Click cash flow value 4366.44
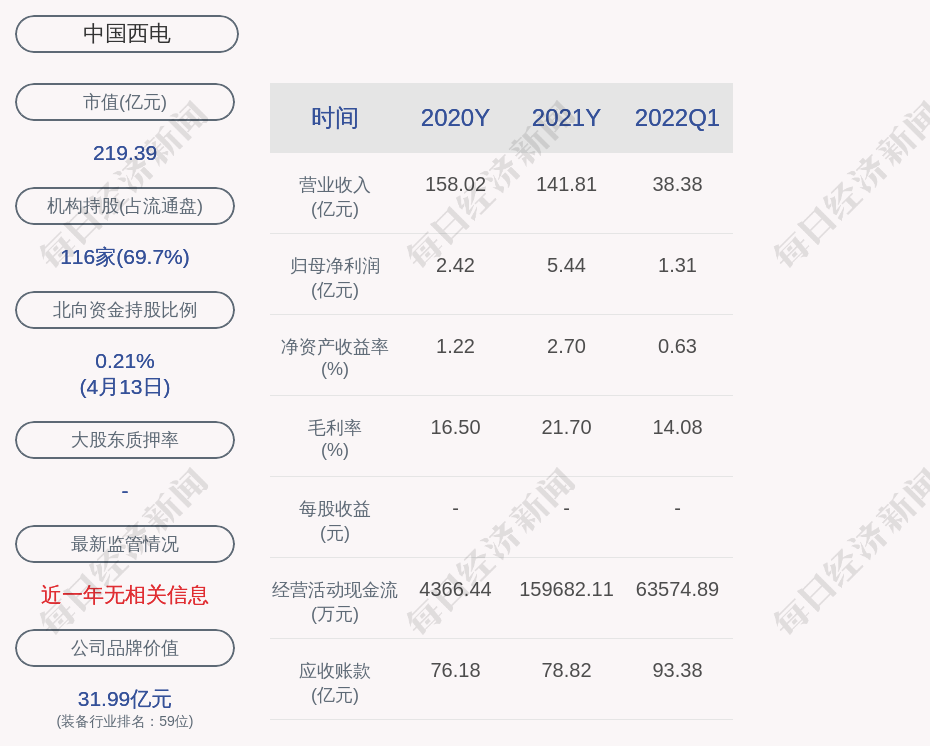The image size is (930, 746). (x=456, y=589)
